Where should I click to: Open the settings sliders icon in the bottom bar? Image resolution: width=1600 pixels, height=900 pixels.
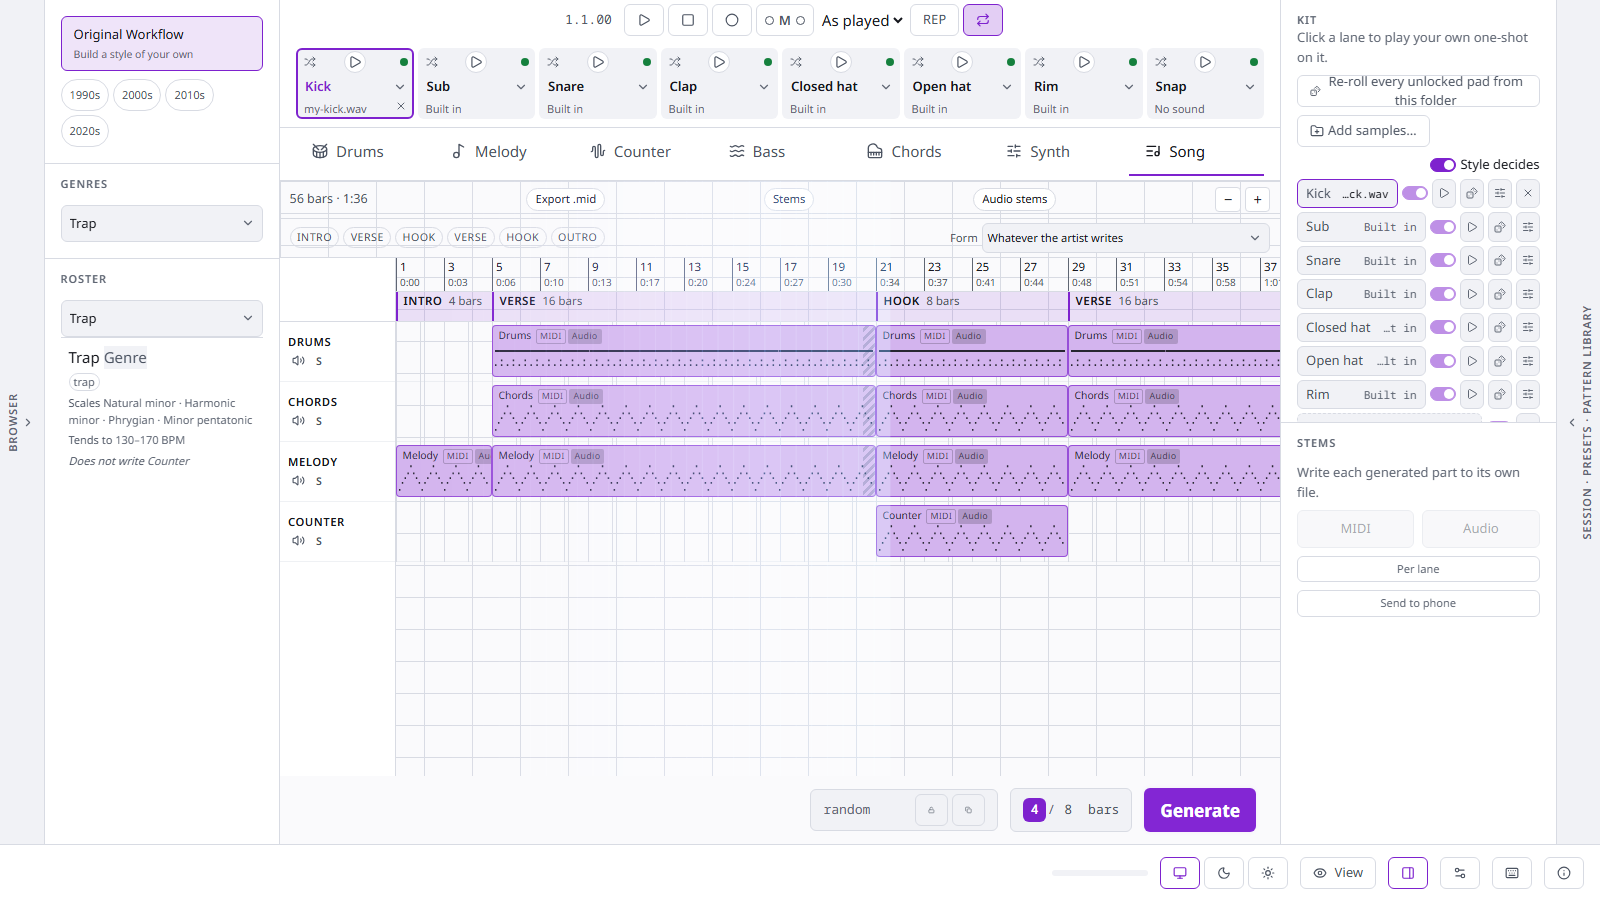(x=1460, y=873)
